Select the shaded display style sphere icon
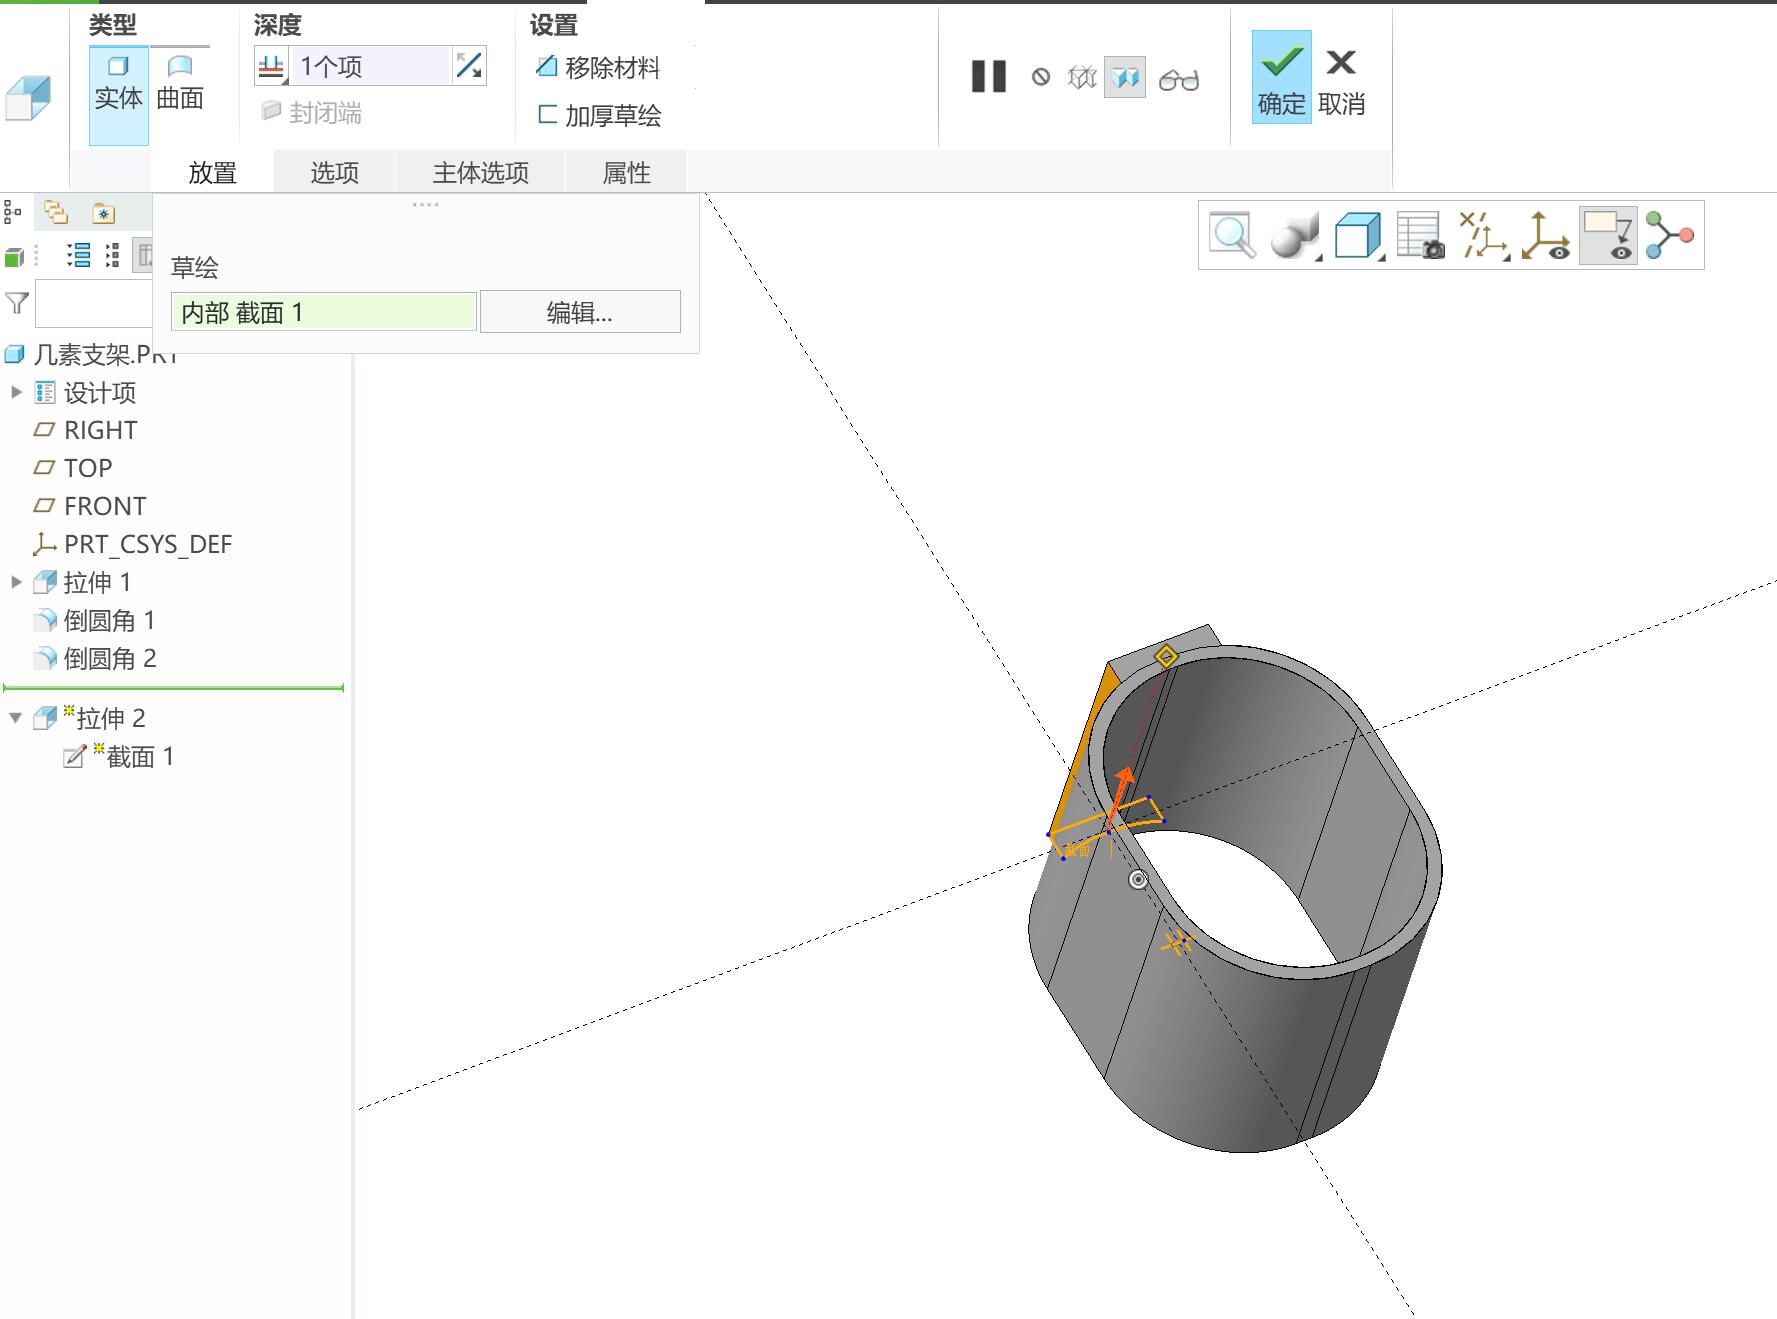Image resolution: width=1777 pixels, height=1319 pixels. coord(1294,236)
